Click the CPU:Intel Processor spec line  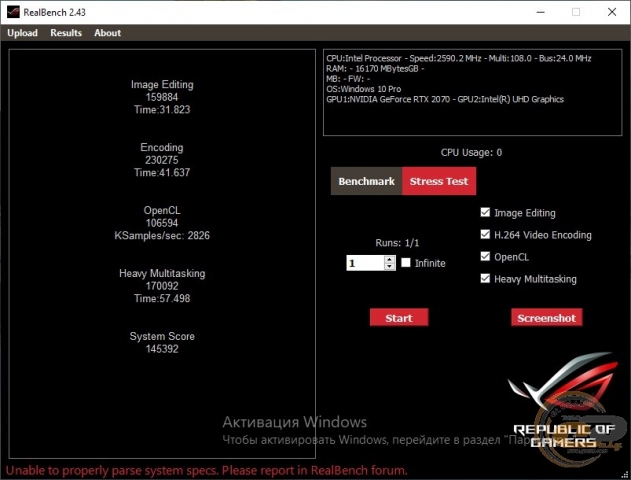coord(459,58)
